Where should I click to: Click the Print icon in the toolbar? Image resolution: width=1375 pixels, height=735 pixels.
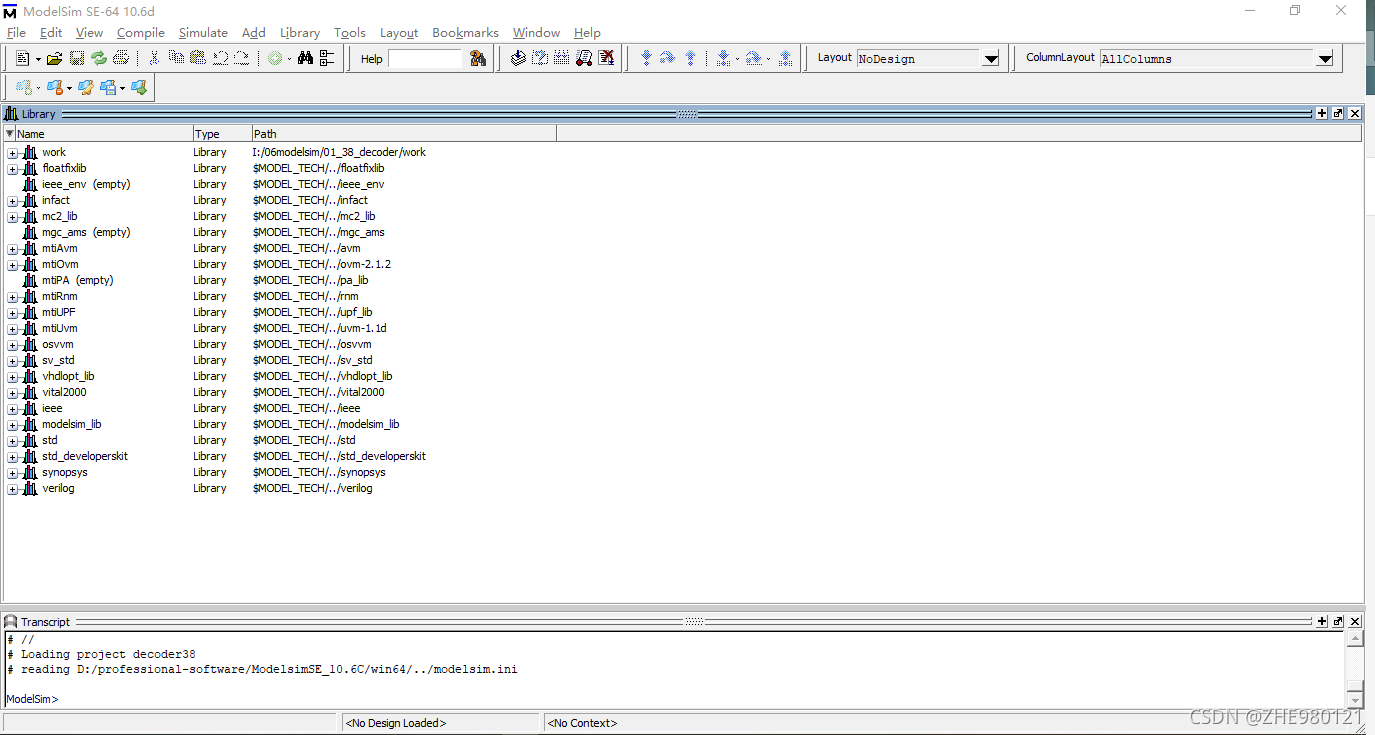(x=121, y=59)
